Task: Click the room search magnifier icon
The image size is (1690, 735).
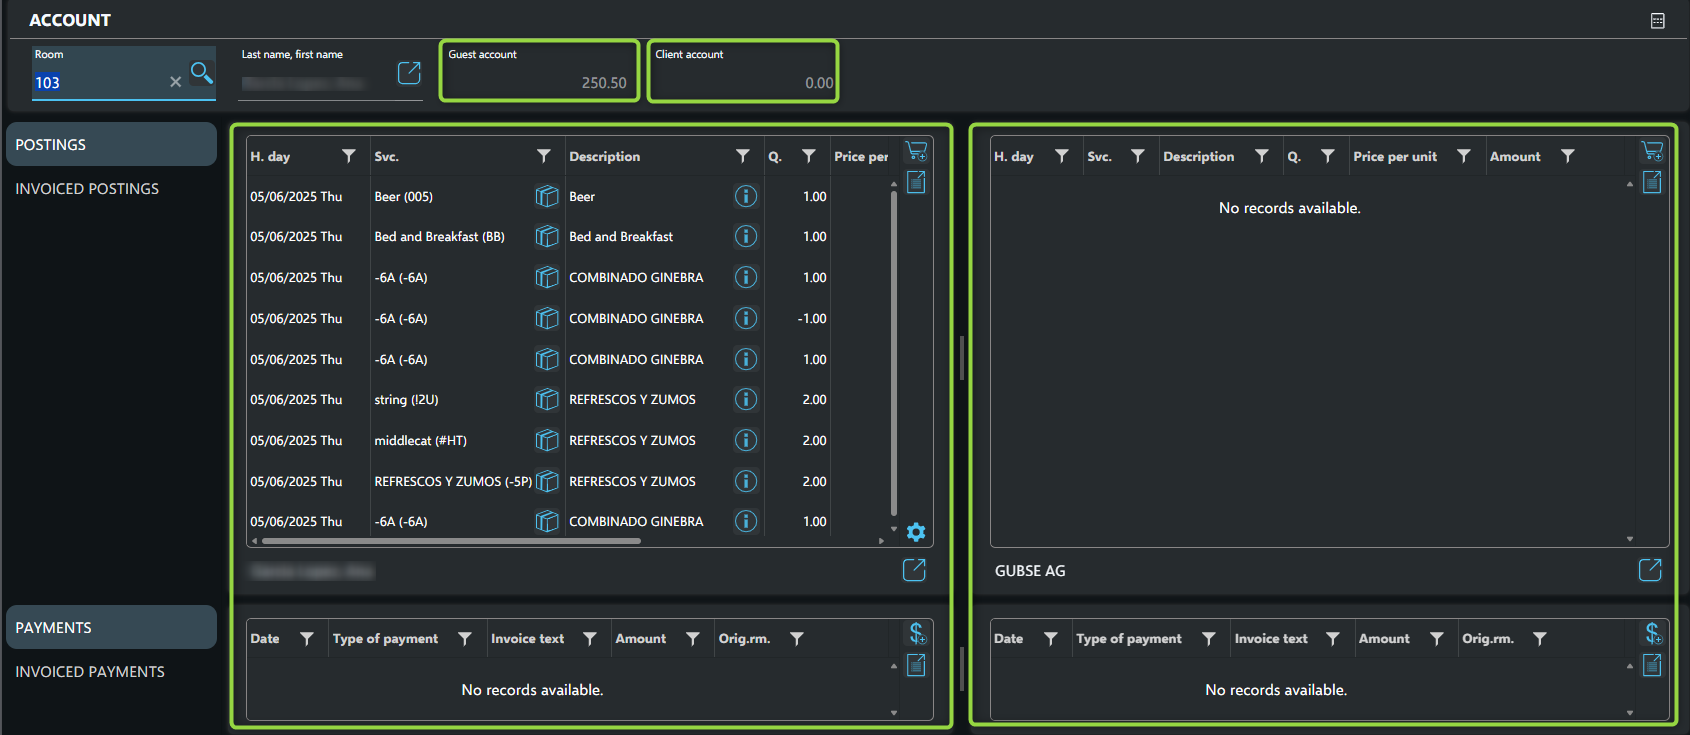Action: [201, 73]
